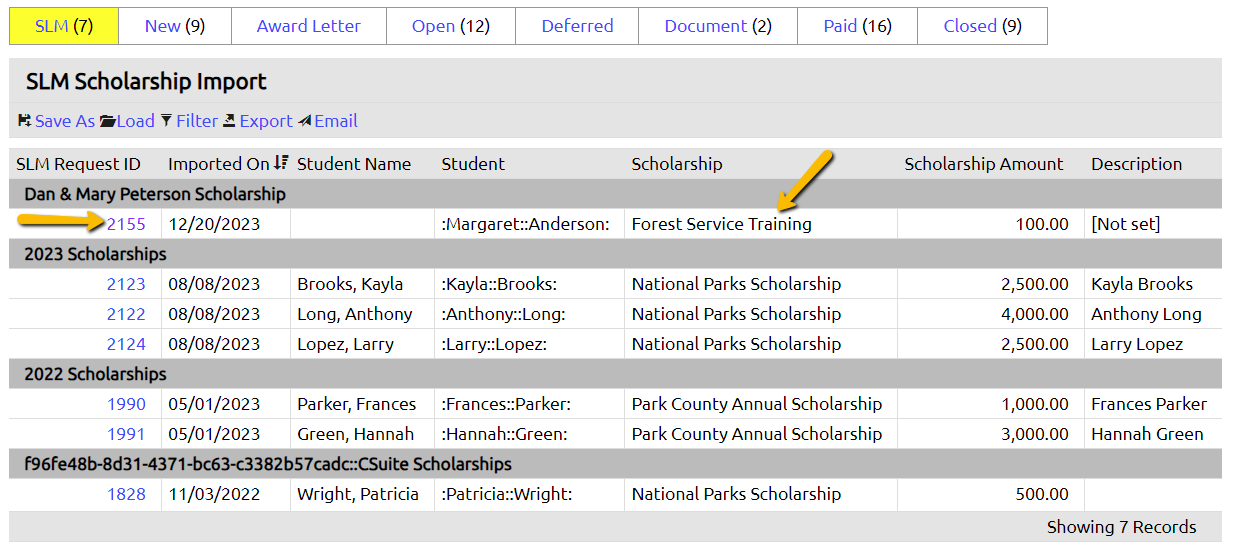Viewport: 1242px width, 558px height.
Task: Click the Load folder icon
Action: pyautogui.click(x=107, y=121)
